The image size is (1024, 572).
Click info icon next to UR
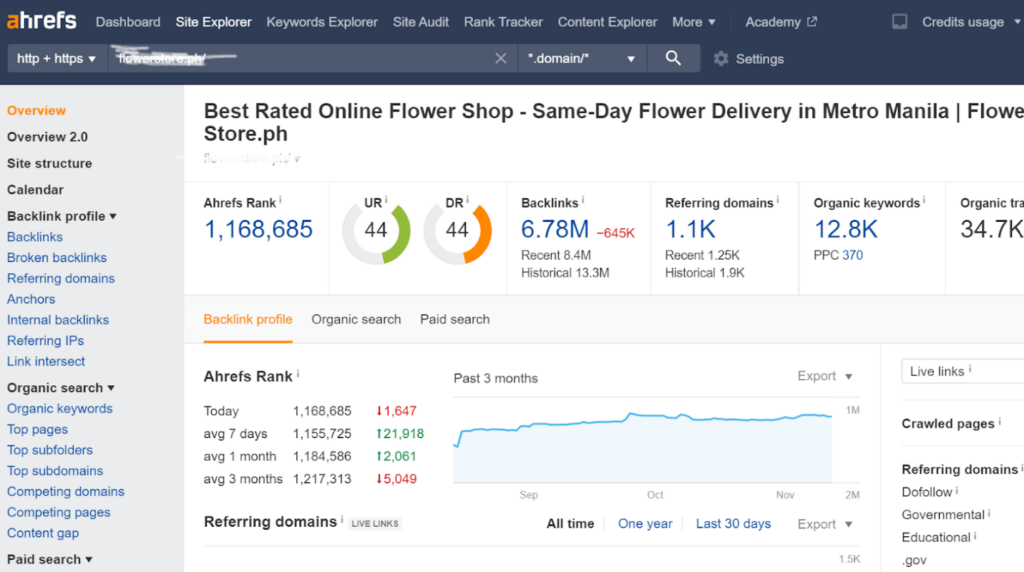point(386,200)
